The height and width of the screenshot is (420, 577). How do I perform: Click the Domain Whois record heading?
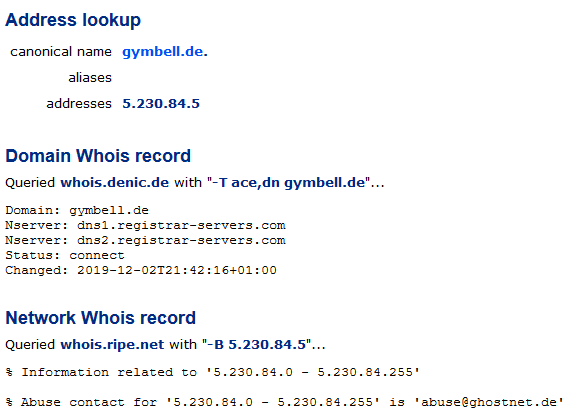[x=98, y=156]
